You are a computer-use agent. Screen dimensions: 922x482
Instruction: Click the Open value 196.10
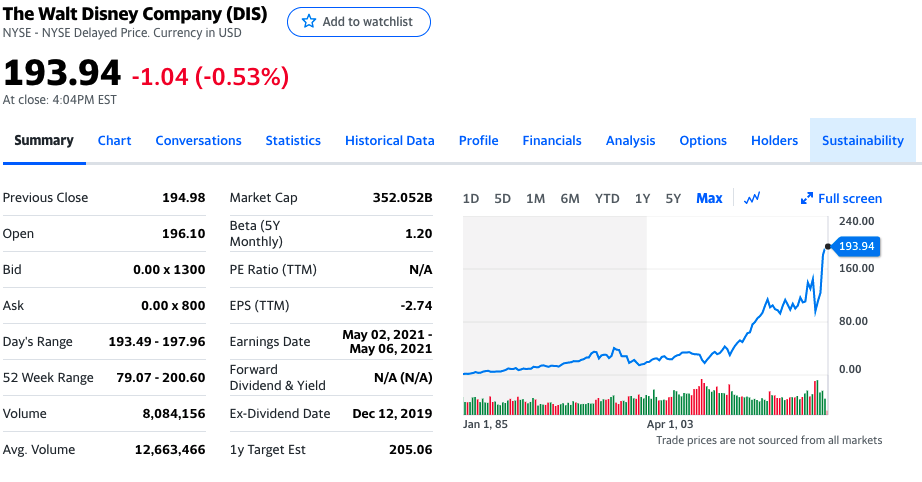coord(183,233)
